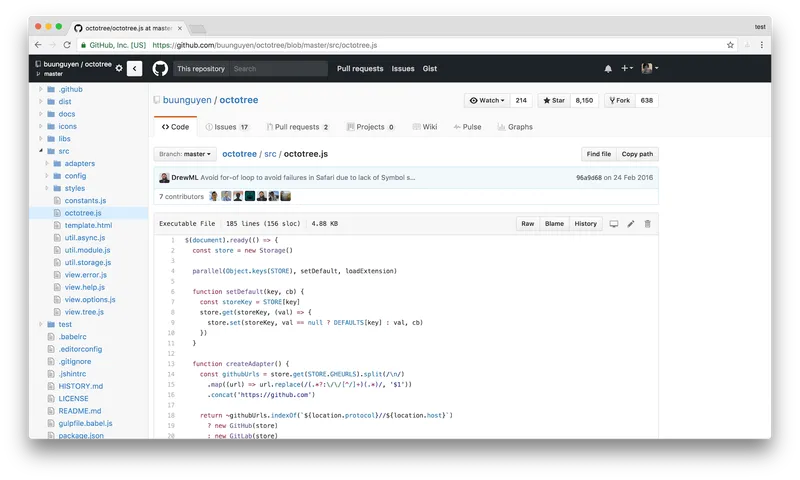Open util.storage.js in the file tree
The height and width of the screenshot is (480, 800).
(88, 262)
